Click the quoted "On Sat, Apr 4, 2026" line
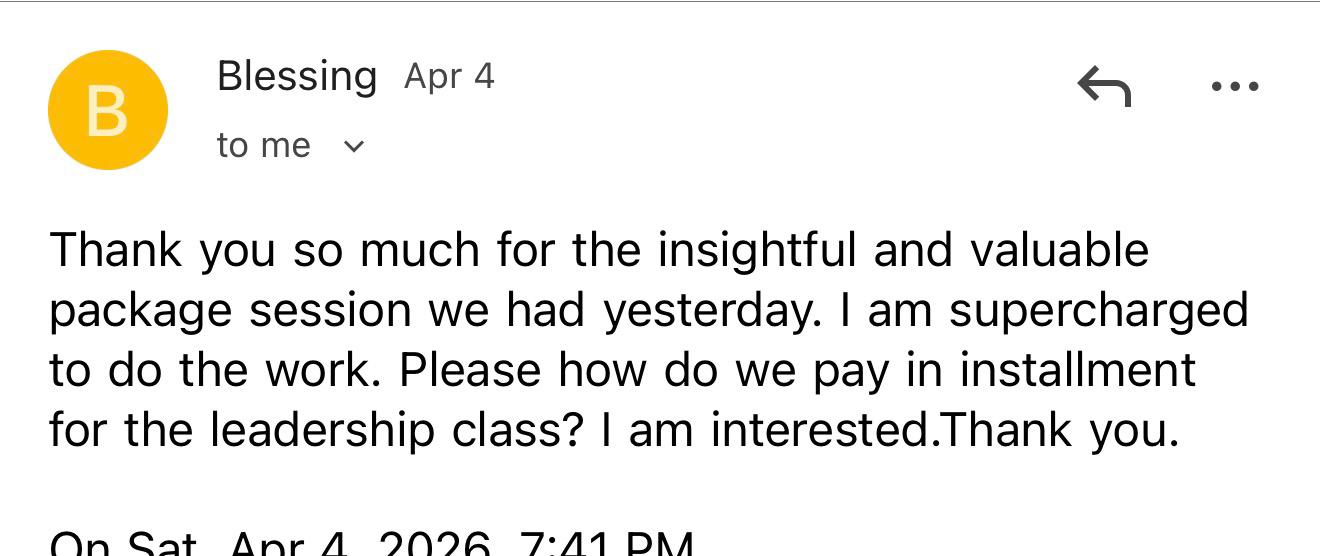Image resolution: width=1320 pixels, height=556 pixels. tap(272, 544)
